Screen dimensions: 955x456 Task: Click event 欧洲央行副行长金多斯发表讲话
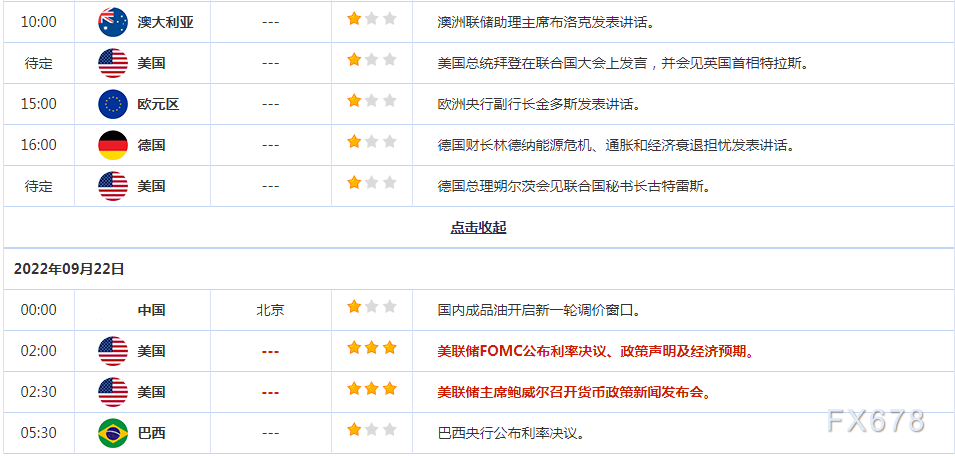click(539, 104)
